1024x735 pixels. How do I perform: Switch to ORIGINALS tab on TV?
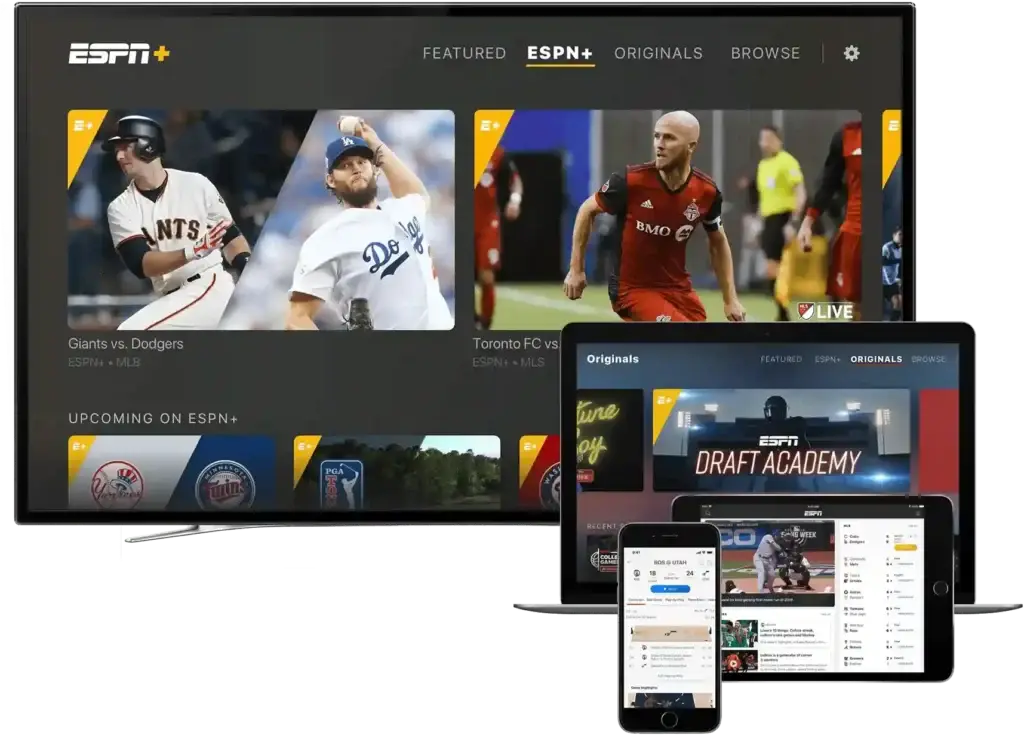click(x=658, y=53)
